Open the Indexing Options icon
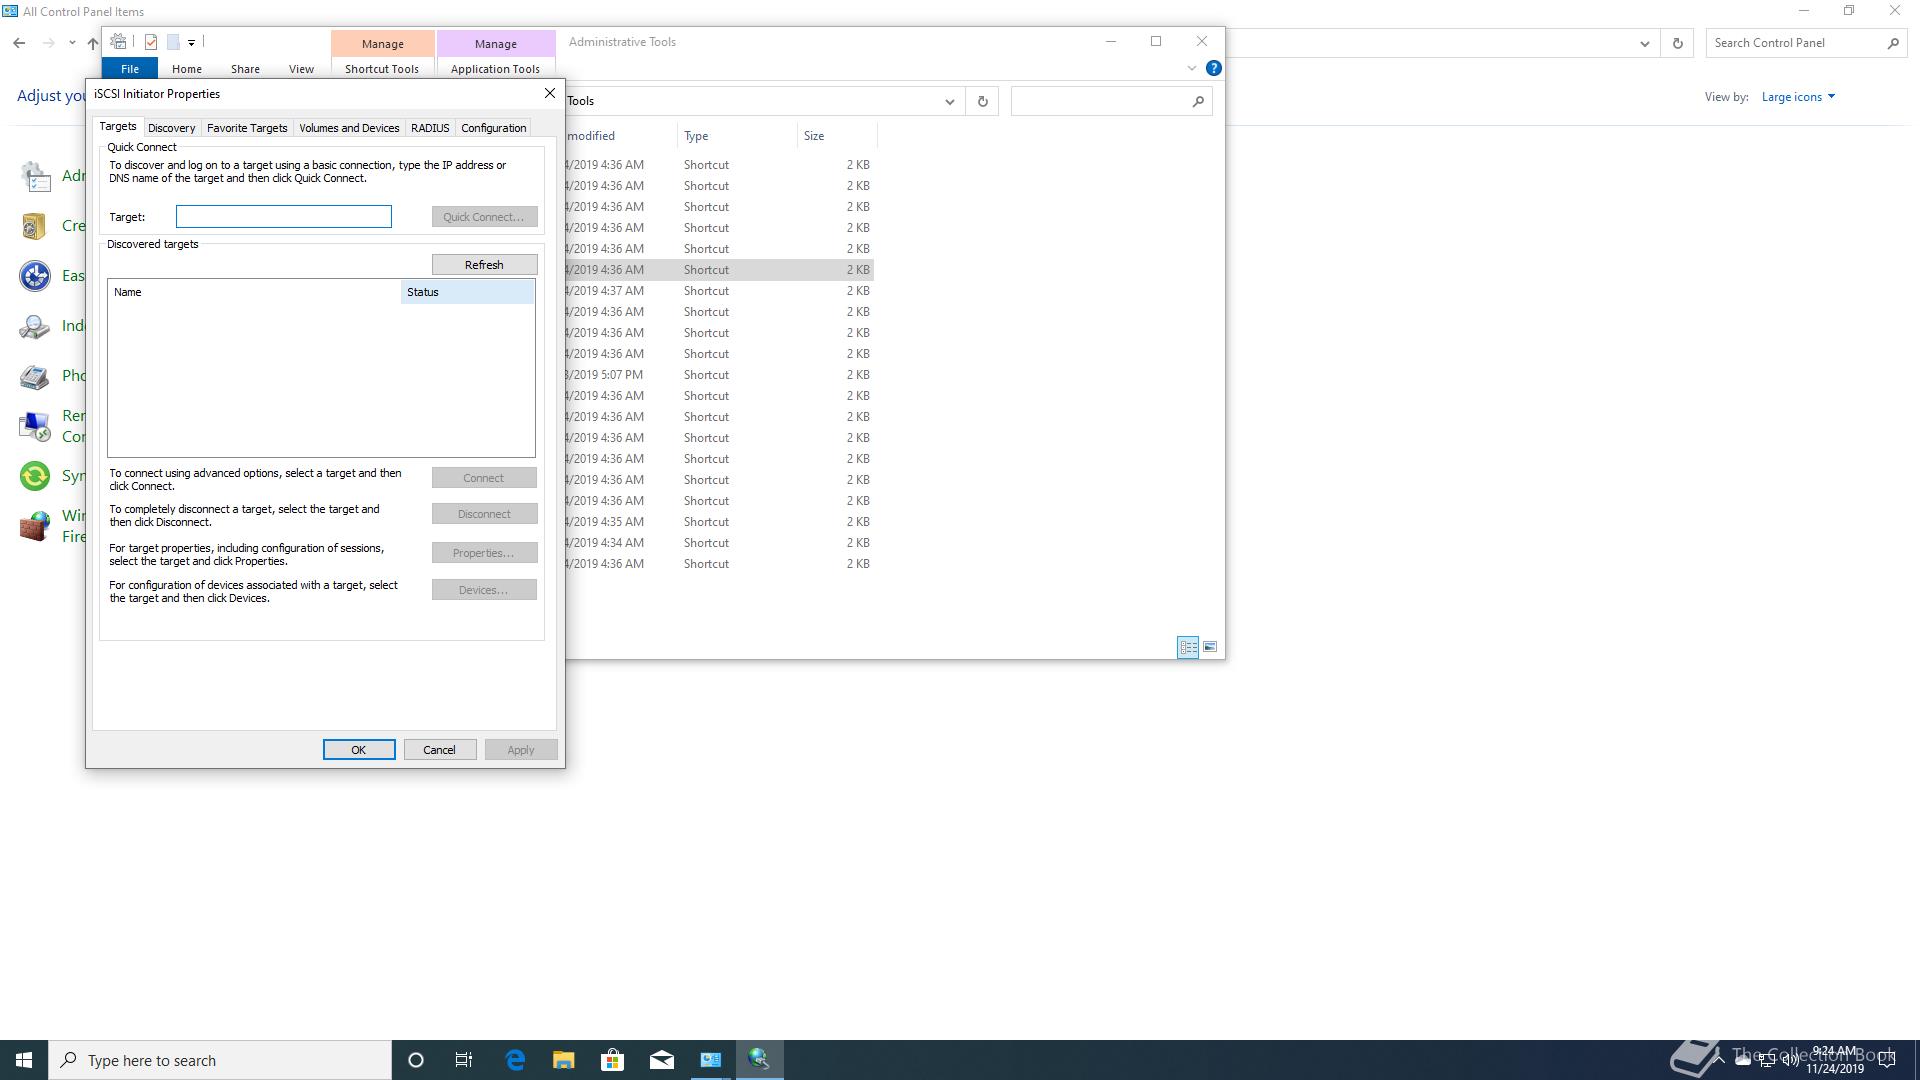 pyautogui.click(x=34, y=326)
